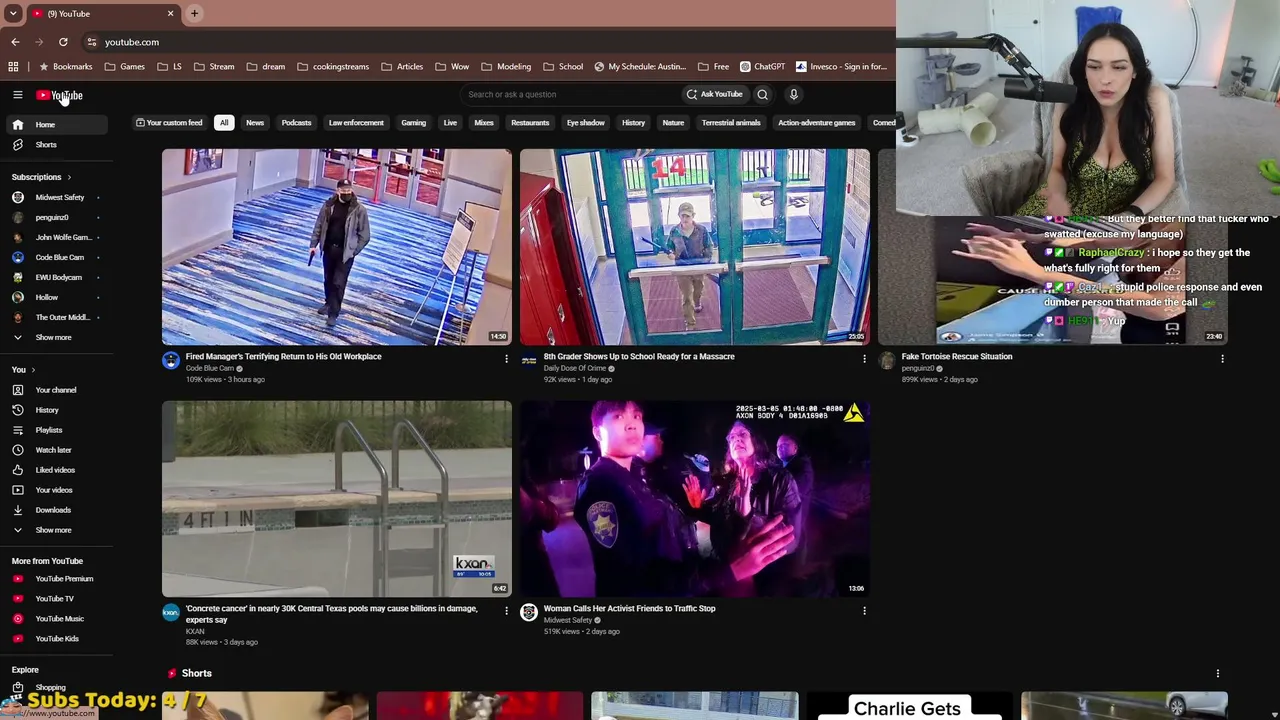Show more items below Downloads
The image size is (1280, 720).
(55, 530)
